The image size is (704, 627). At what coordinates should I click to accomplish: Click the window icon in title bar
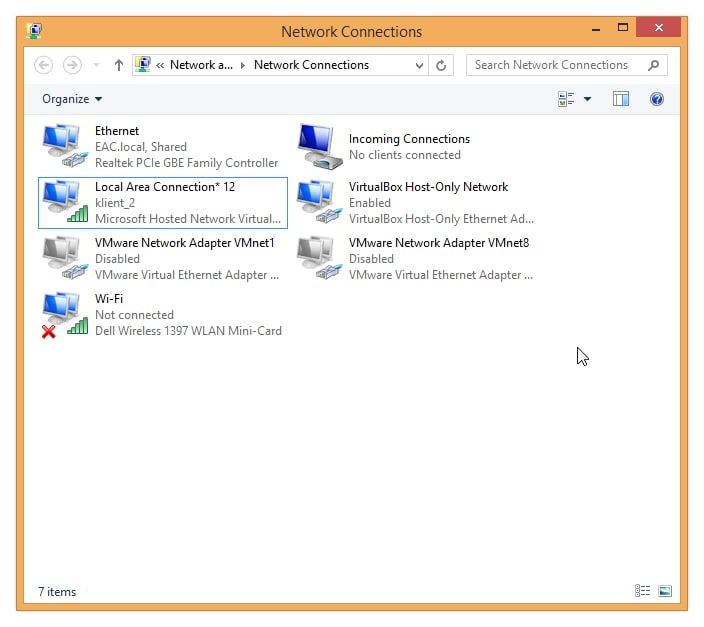(x=34, y=31)
